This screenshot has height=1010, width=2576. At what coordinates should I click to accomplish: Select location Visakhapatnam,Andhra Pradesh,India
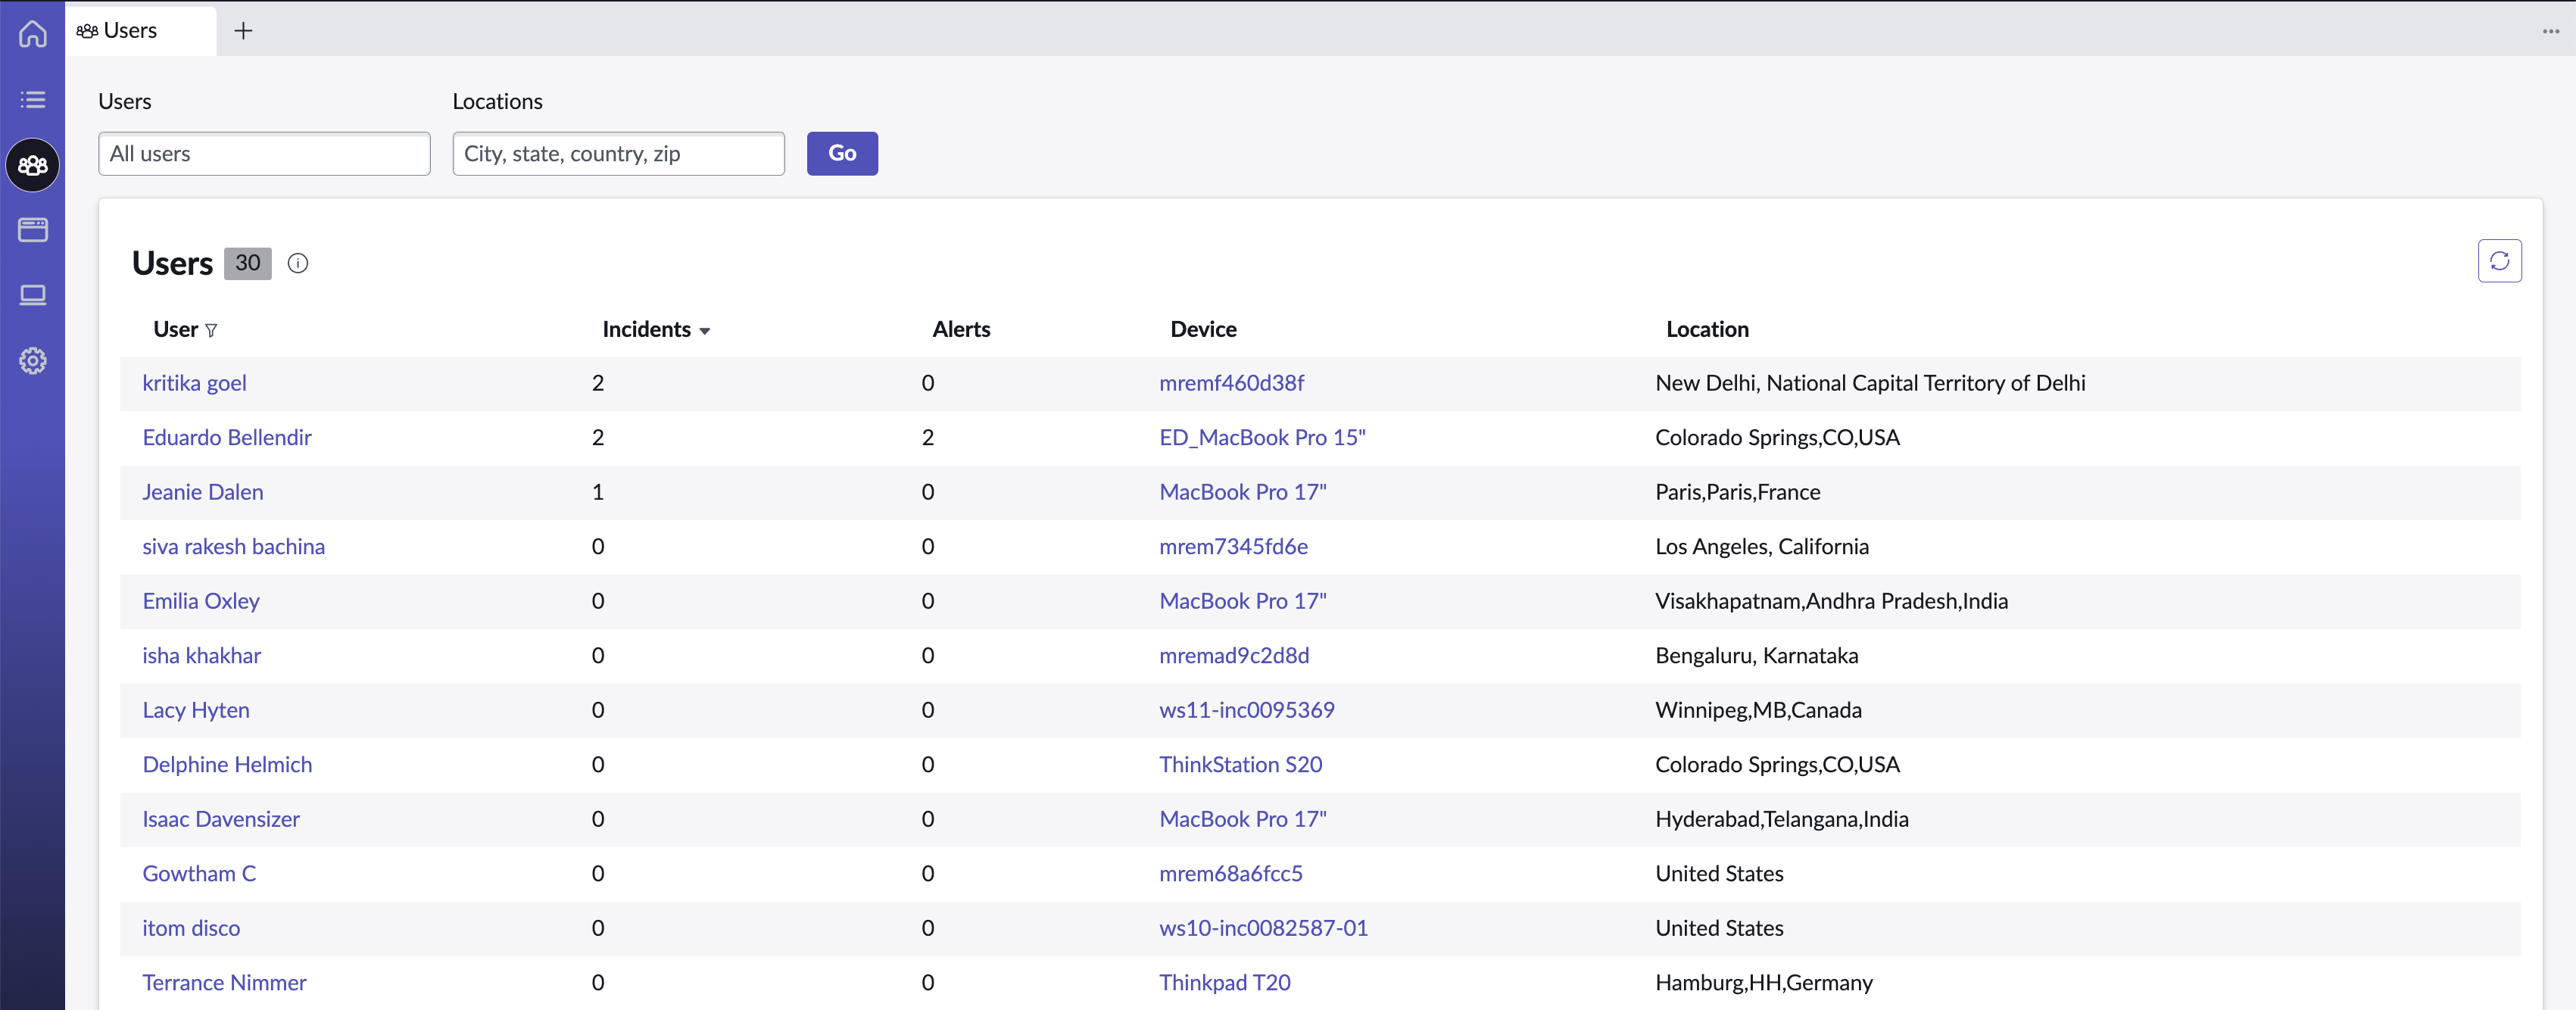(1831, 601)
